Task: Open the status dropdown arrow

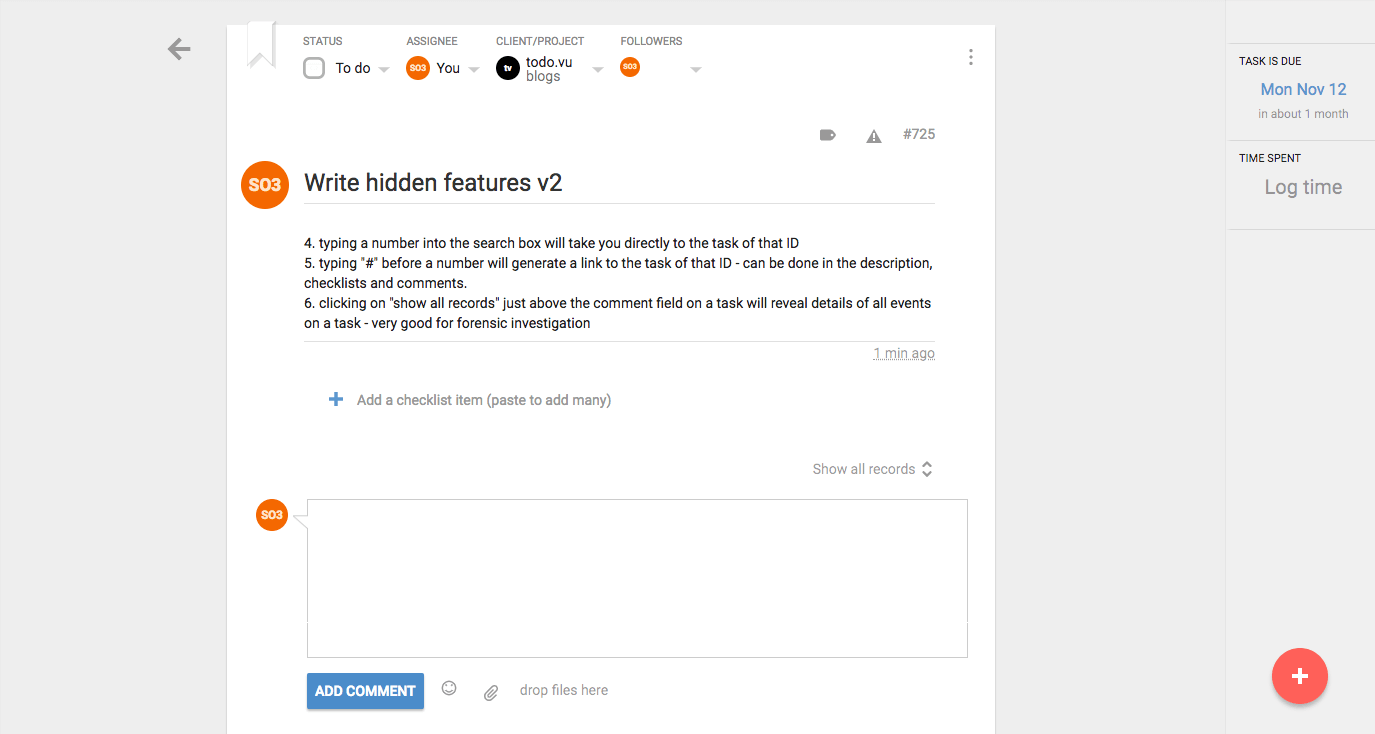Action: pos(383,70)
